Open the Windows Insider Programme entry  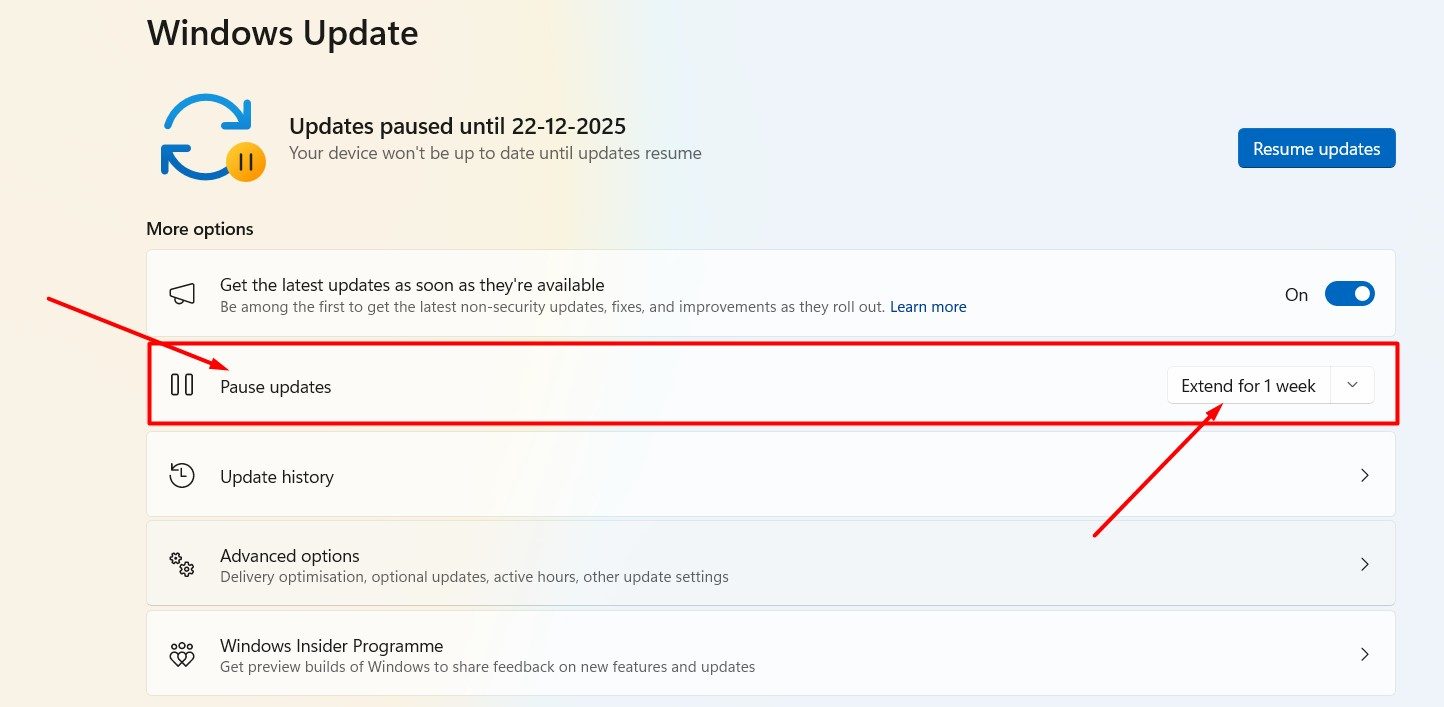click(x=331, y=646)
